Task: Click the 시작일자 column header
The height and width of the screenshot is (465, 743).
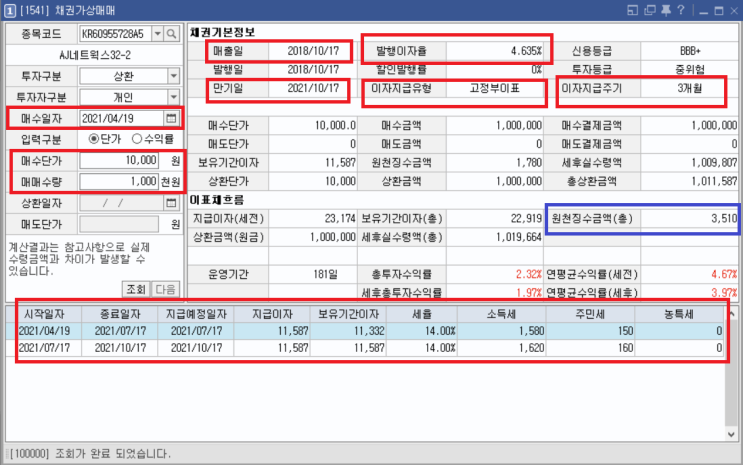Action: tap(44, 314)
